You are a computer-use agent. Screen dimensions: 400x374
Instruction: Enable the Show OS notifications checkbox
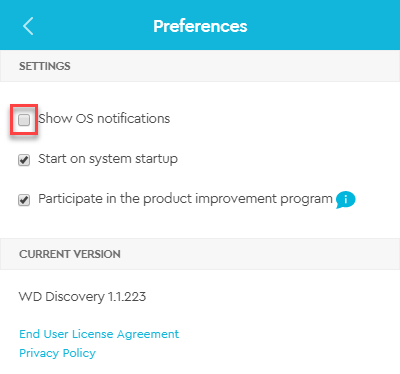[24, 120]
